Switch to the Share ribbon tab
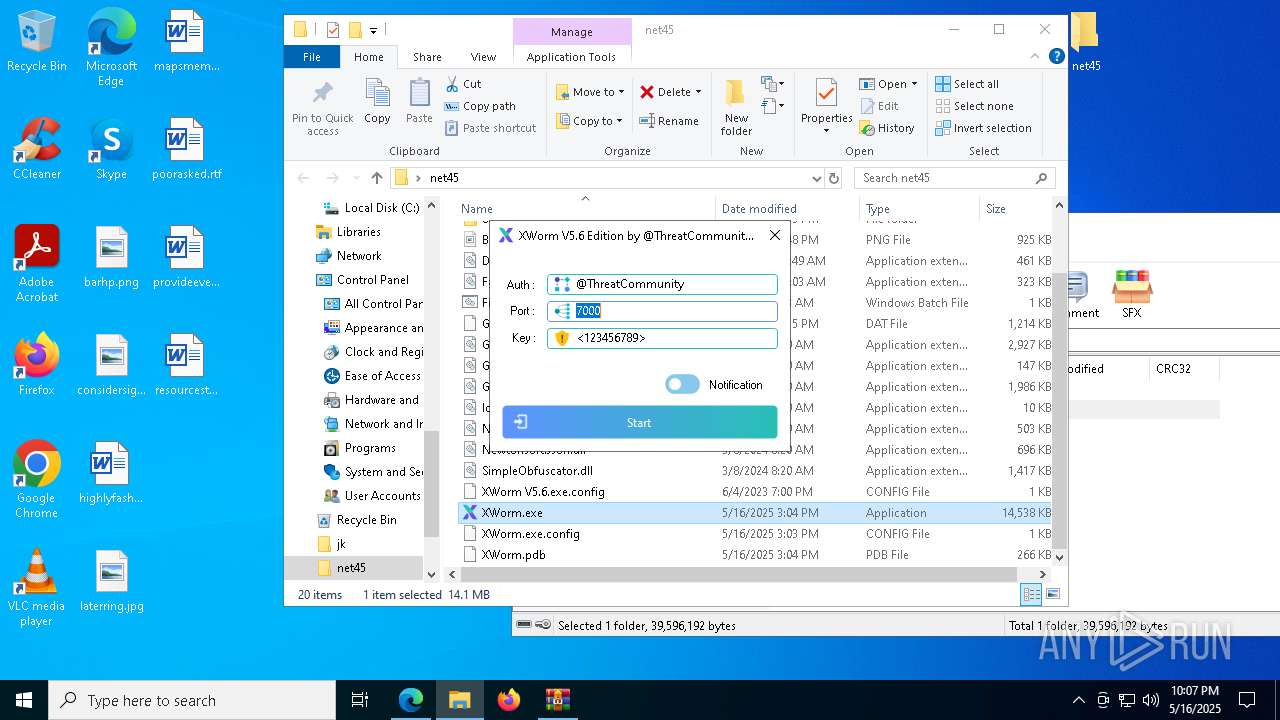Image resolution: width=1280 pixels, height=720 pixels. [x=427, y=57]
